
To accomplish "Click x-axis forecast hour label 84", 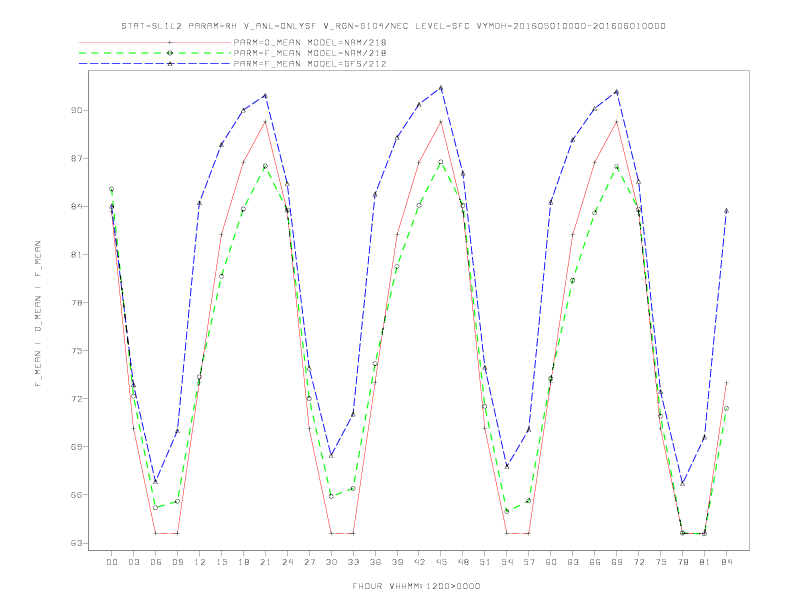I will coord(727,562).
